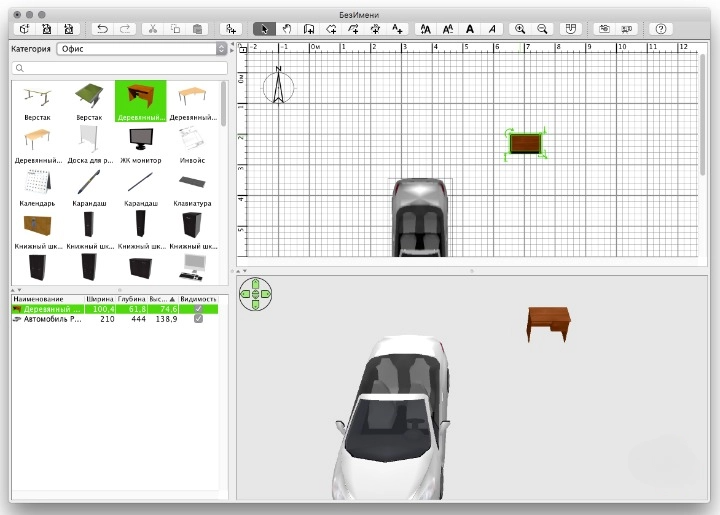The image size is (720, 515).
Task: Select the arrow selection tool
Action: (262, 29)
